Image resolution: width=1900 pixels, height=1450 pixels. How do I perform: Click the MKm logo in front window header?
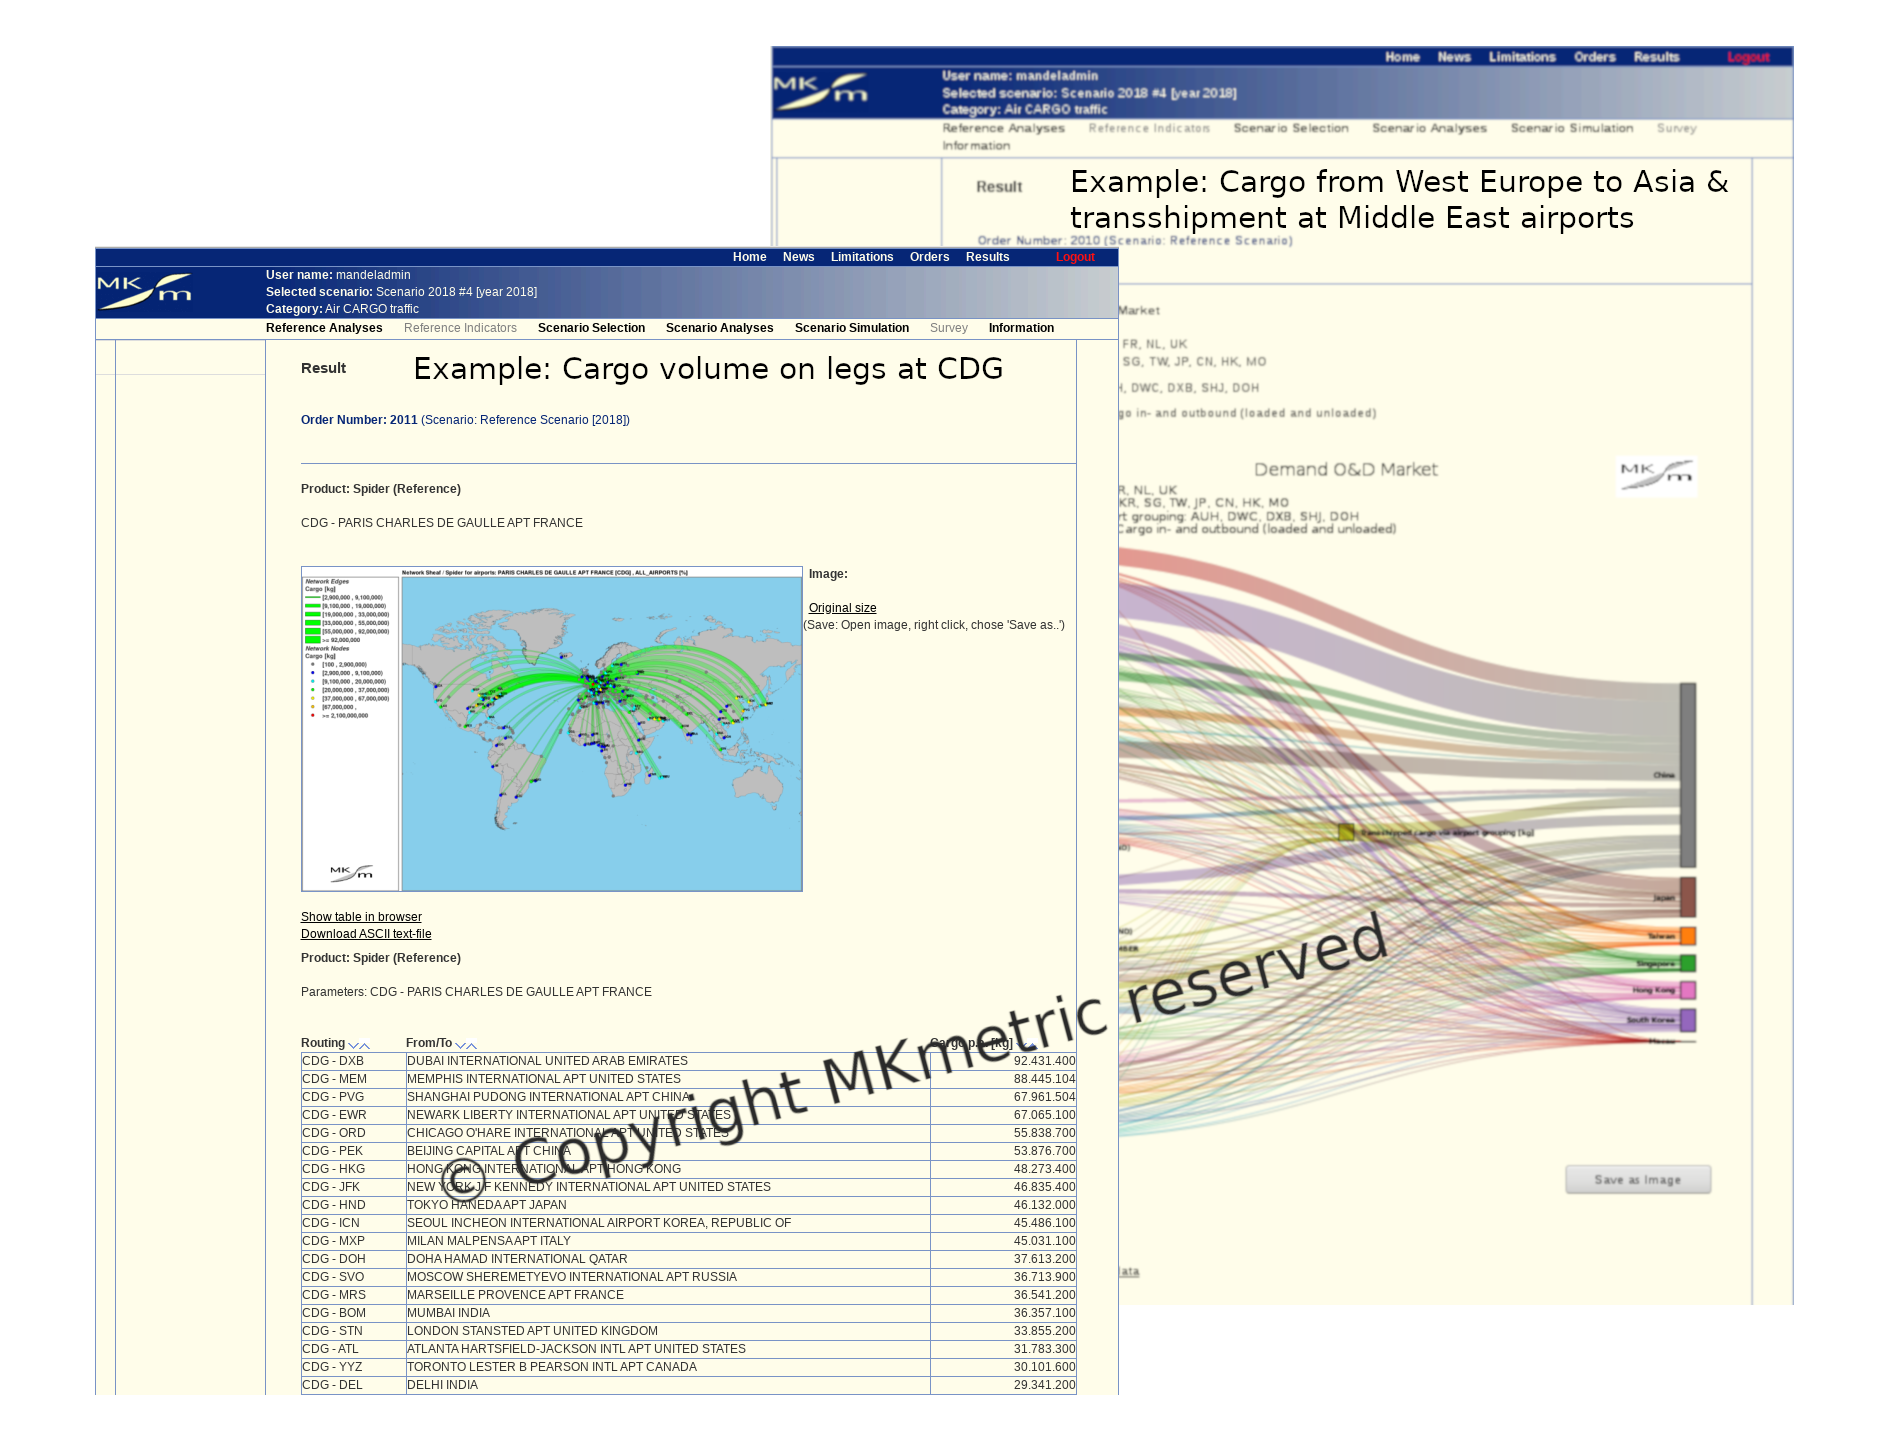[x=145, y=291]
